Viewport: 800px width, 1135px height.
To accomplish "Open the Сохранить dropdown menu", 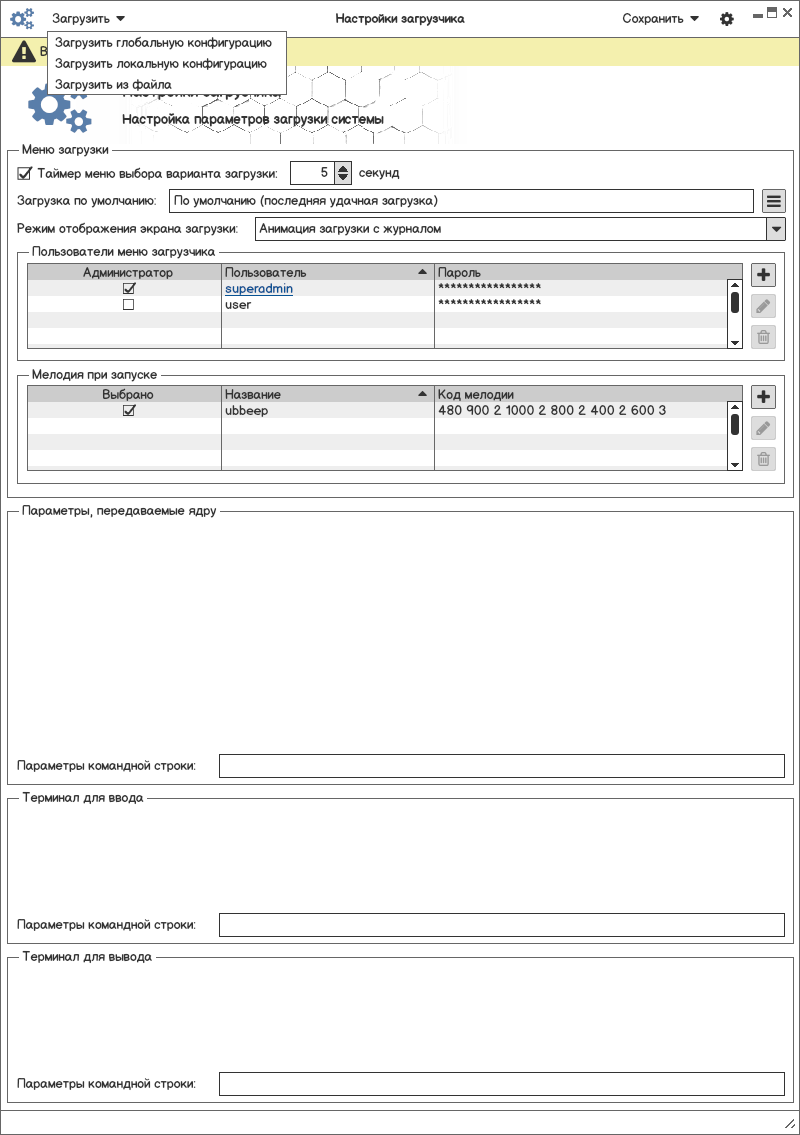I will pos(660,19).
